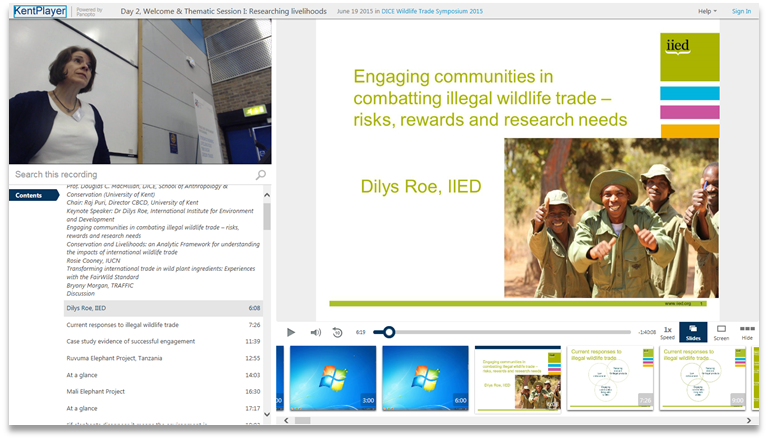This screenshot has width=768, height=440.
Task: Rewind ten seconds with the replay icon
Action: pyautogui.click(x=337, y=332)
